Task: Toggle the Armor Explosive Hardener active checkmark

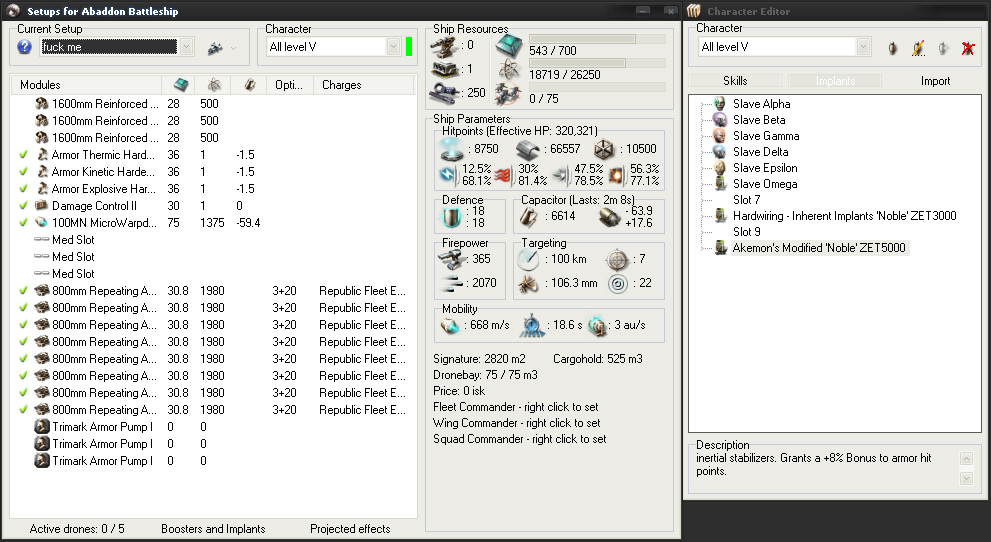Action: 23,189
